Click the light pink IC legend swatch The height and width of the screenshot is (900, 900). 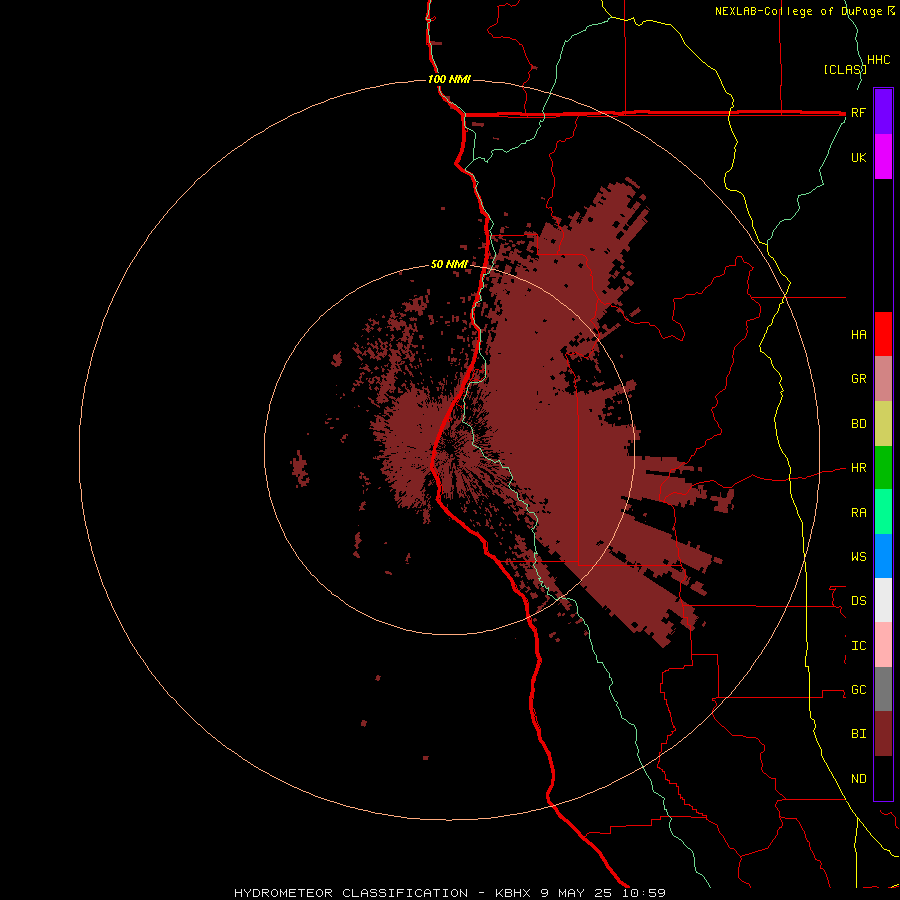click(883, 645)
